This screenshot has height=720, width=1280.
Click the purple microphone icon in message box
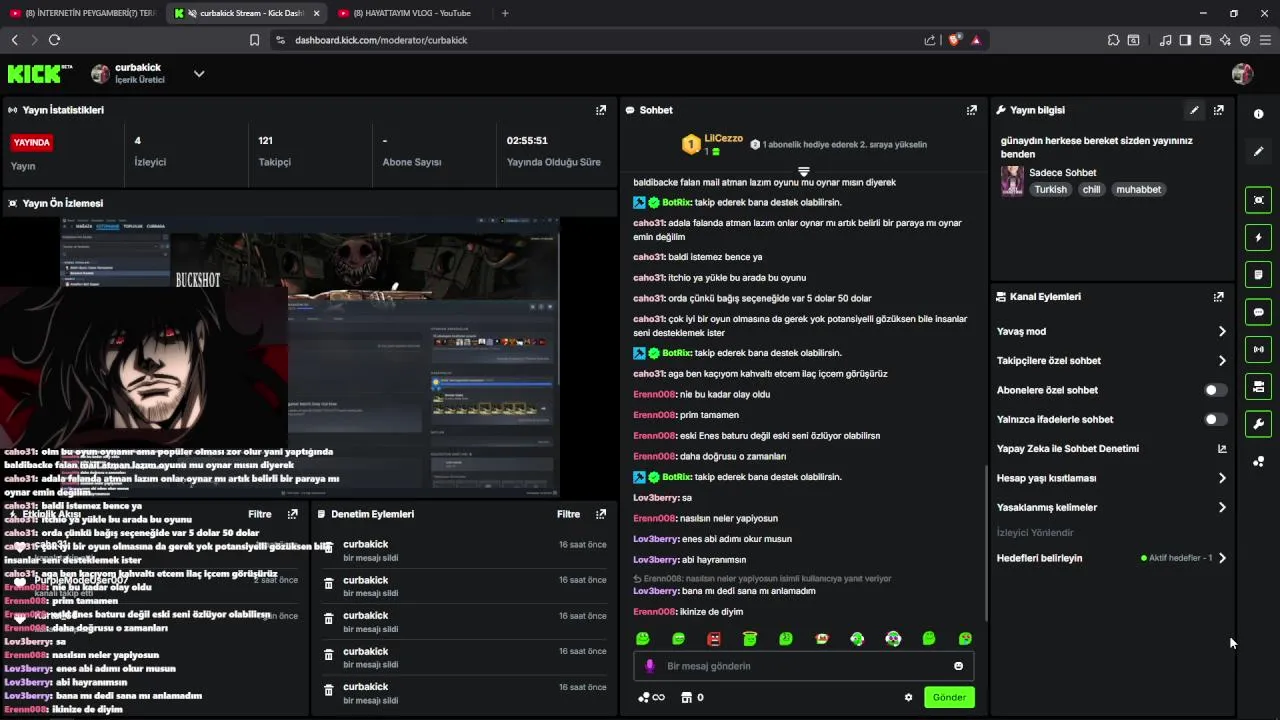click(649, 666)
